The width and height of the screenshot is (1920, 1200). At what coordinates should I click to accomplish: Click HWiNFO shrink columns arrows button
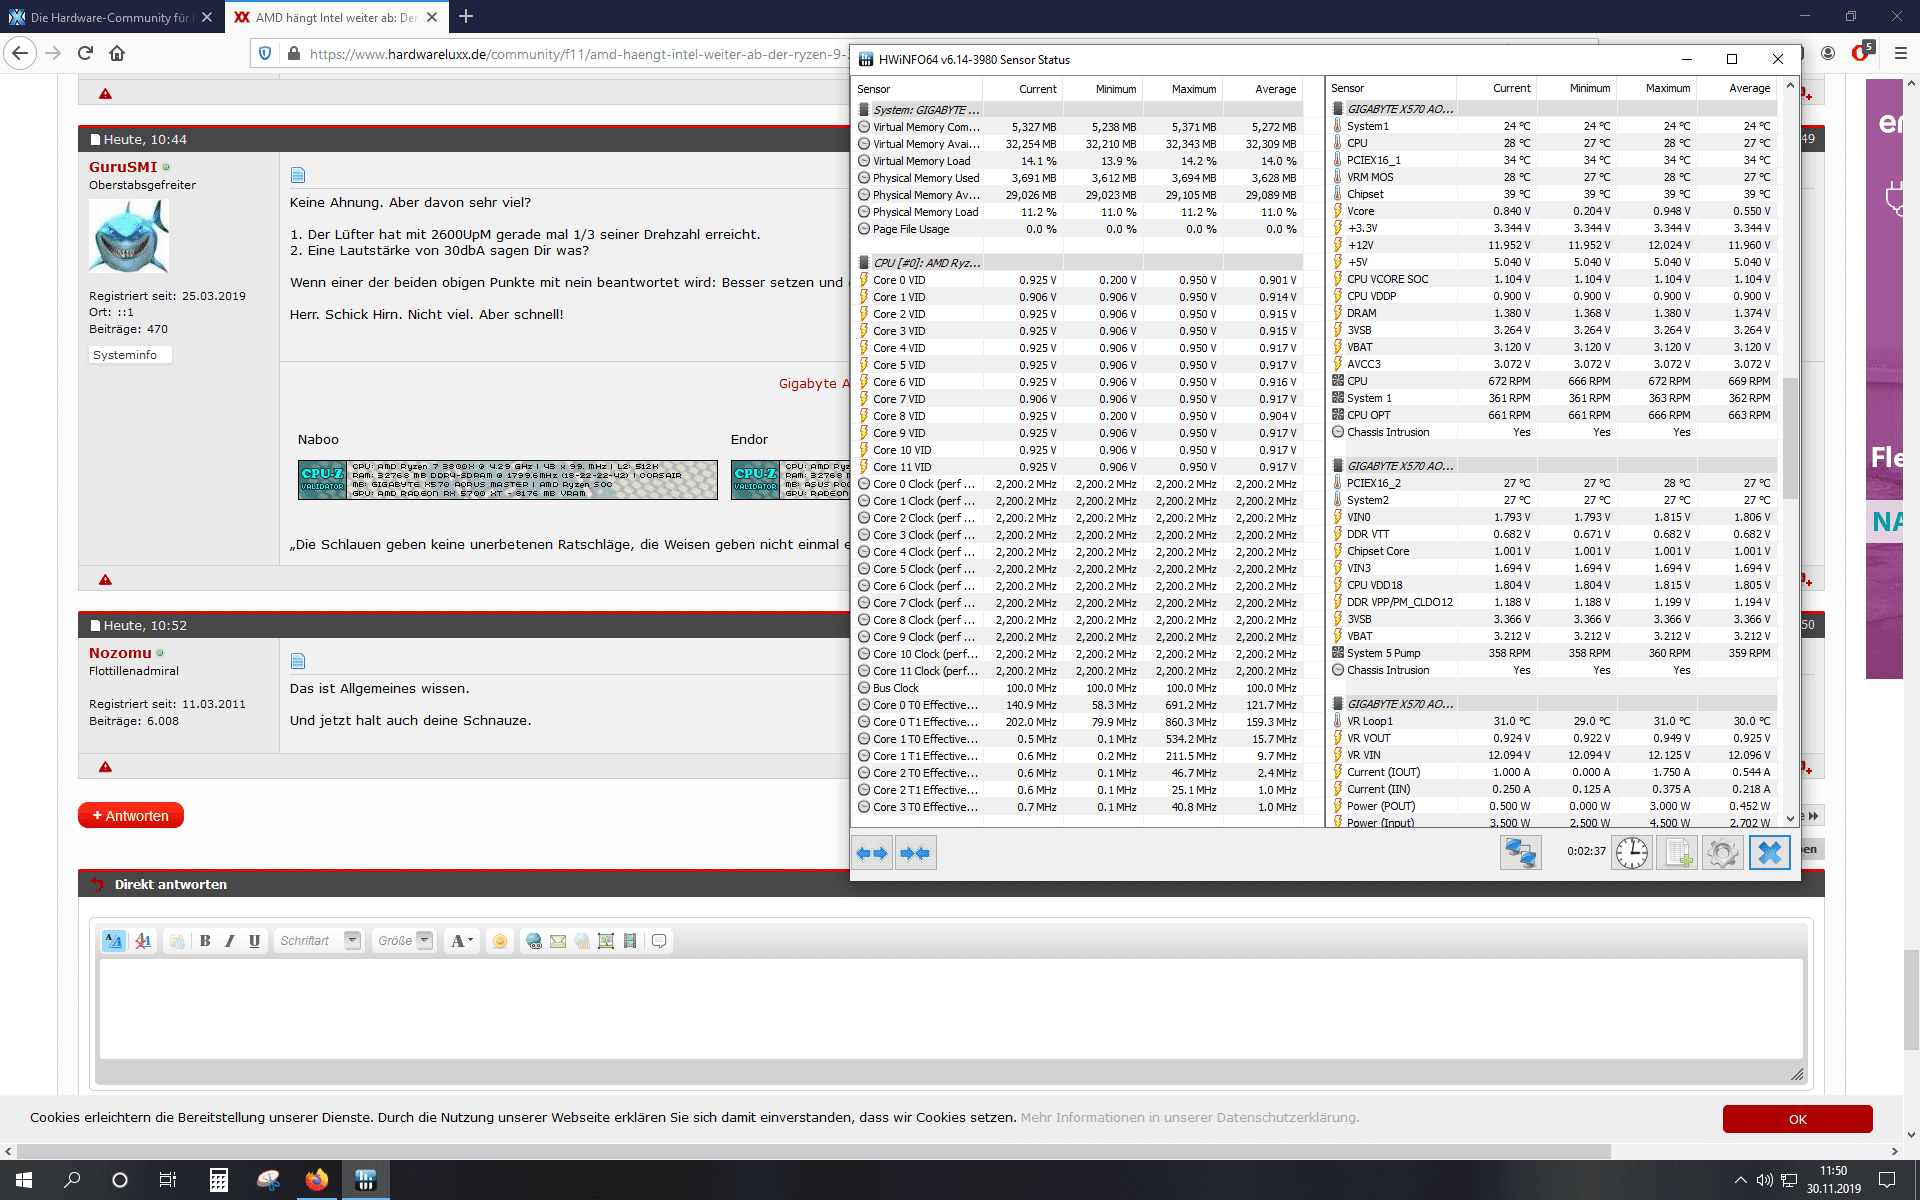pos(914,853)
